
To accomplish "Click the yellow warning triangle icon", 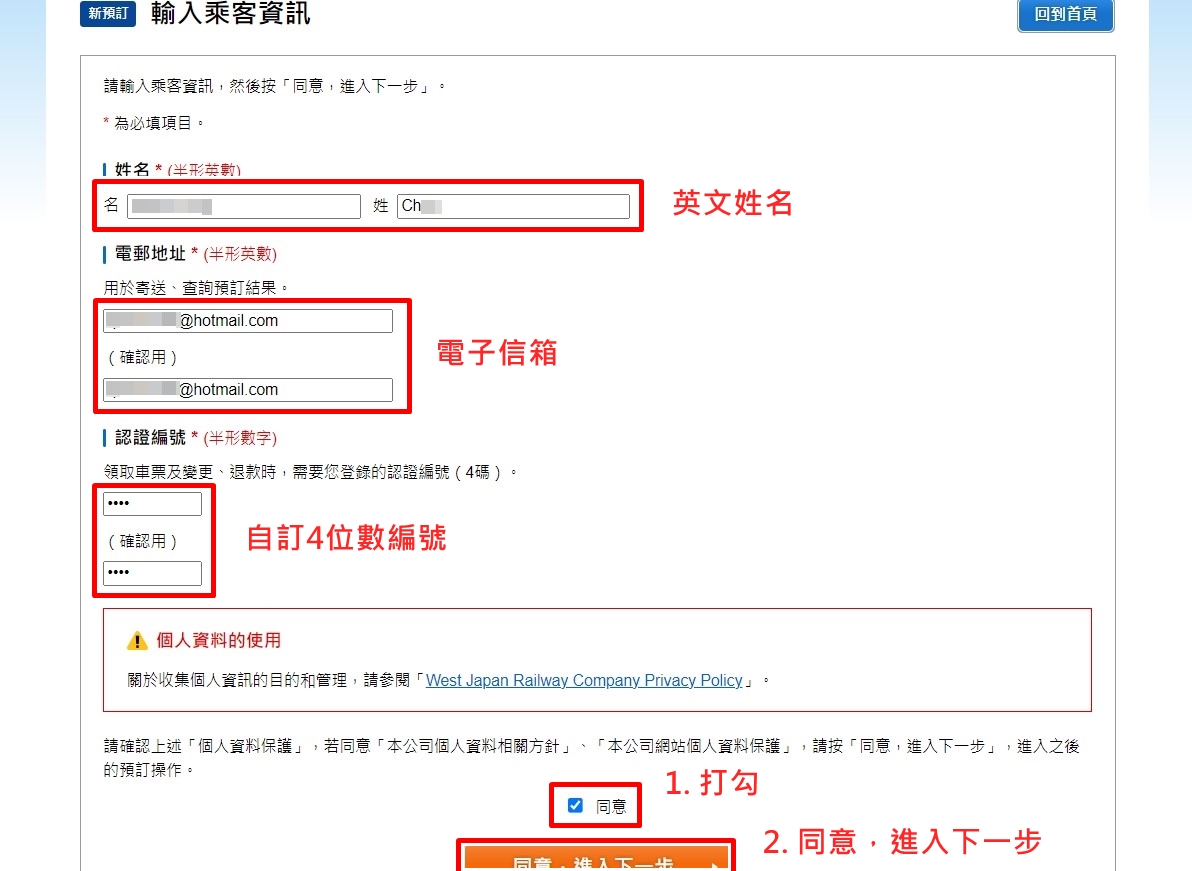I will click(x=137, y=640).
